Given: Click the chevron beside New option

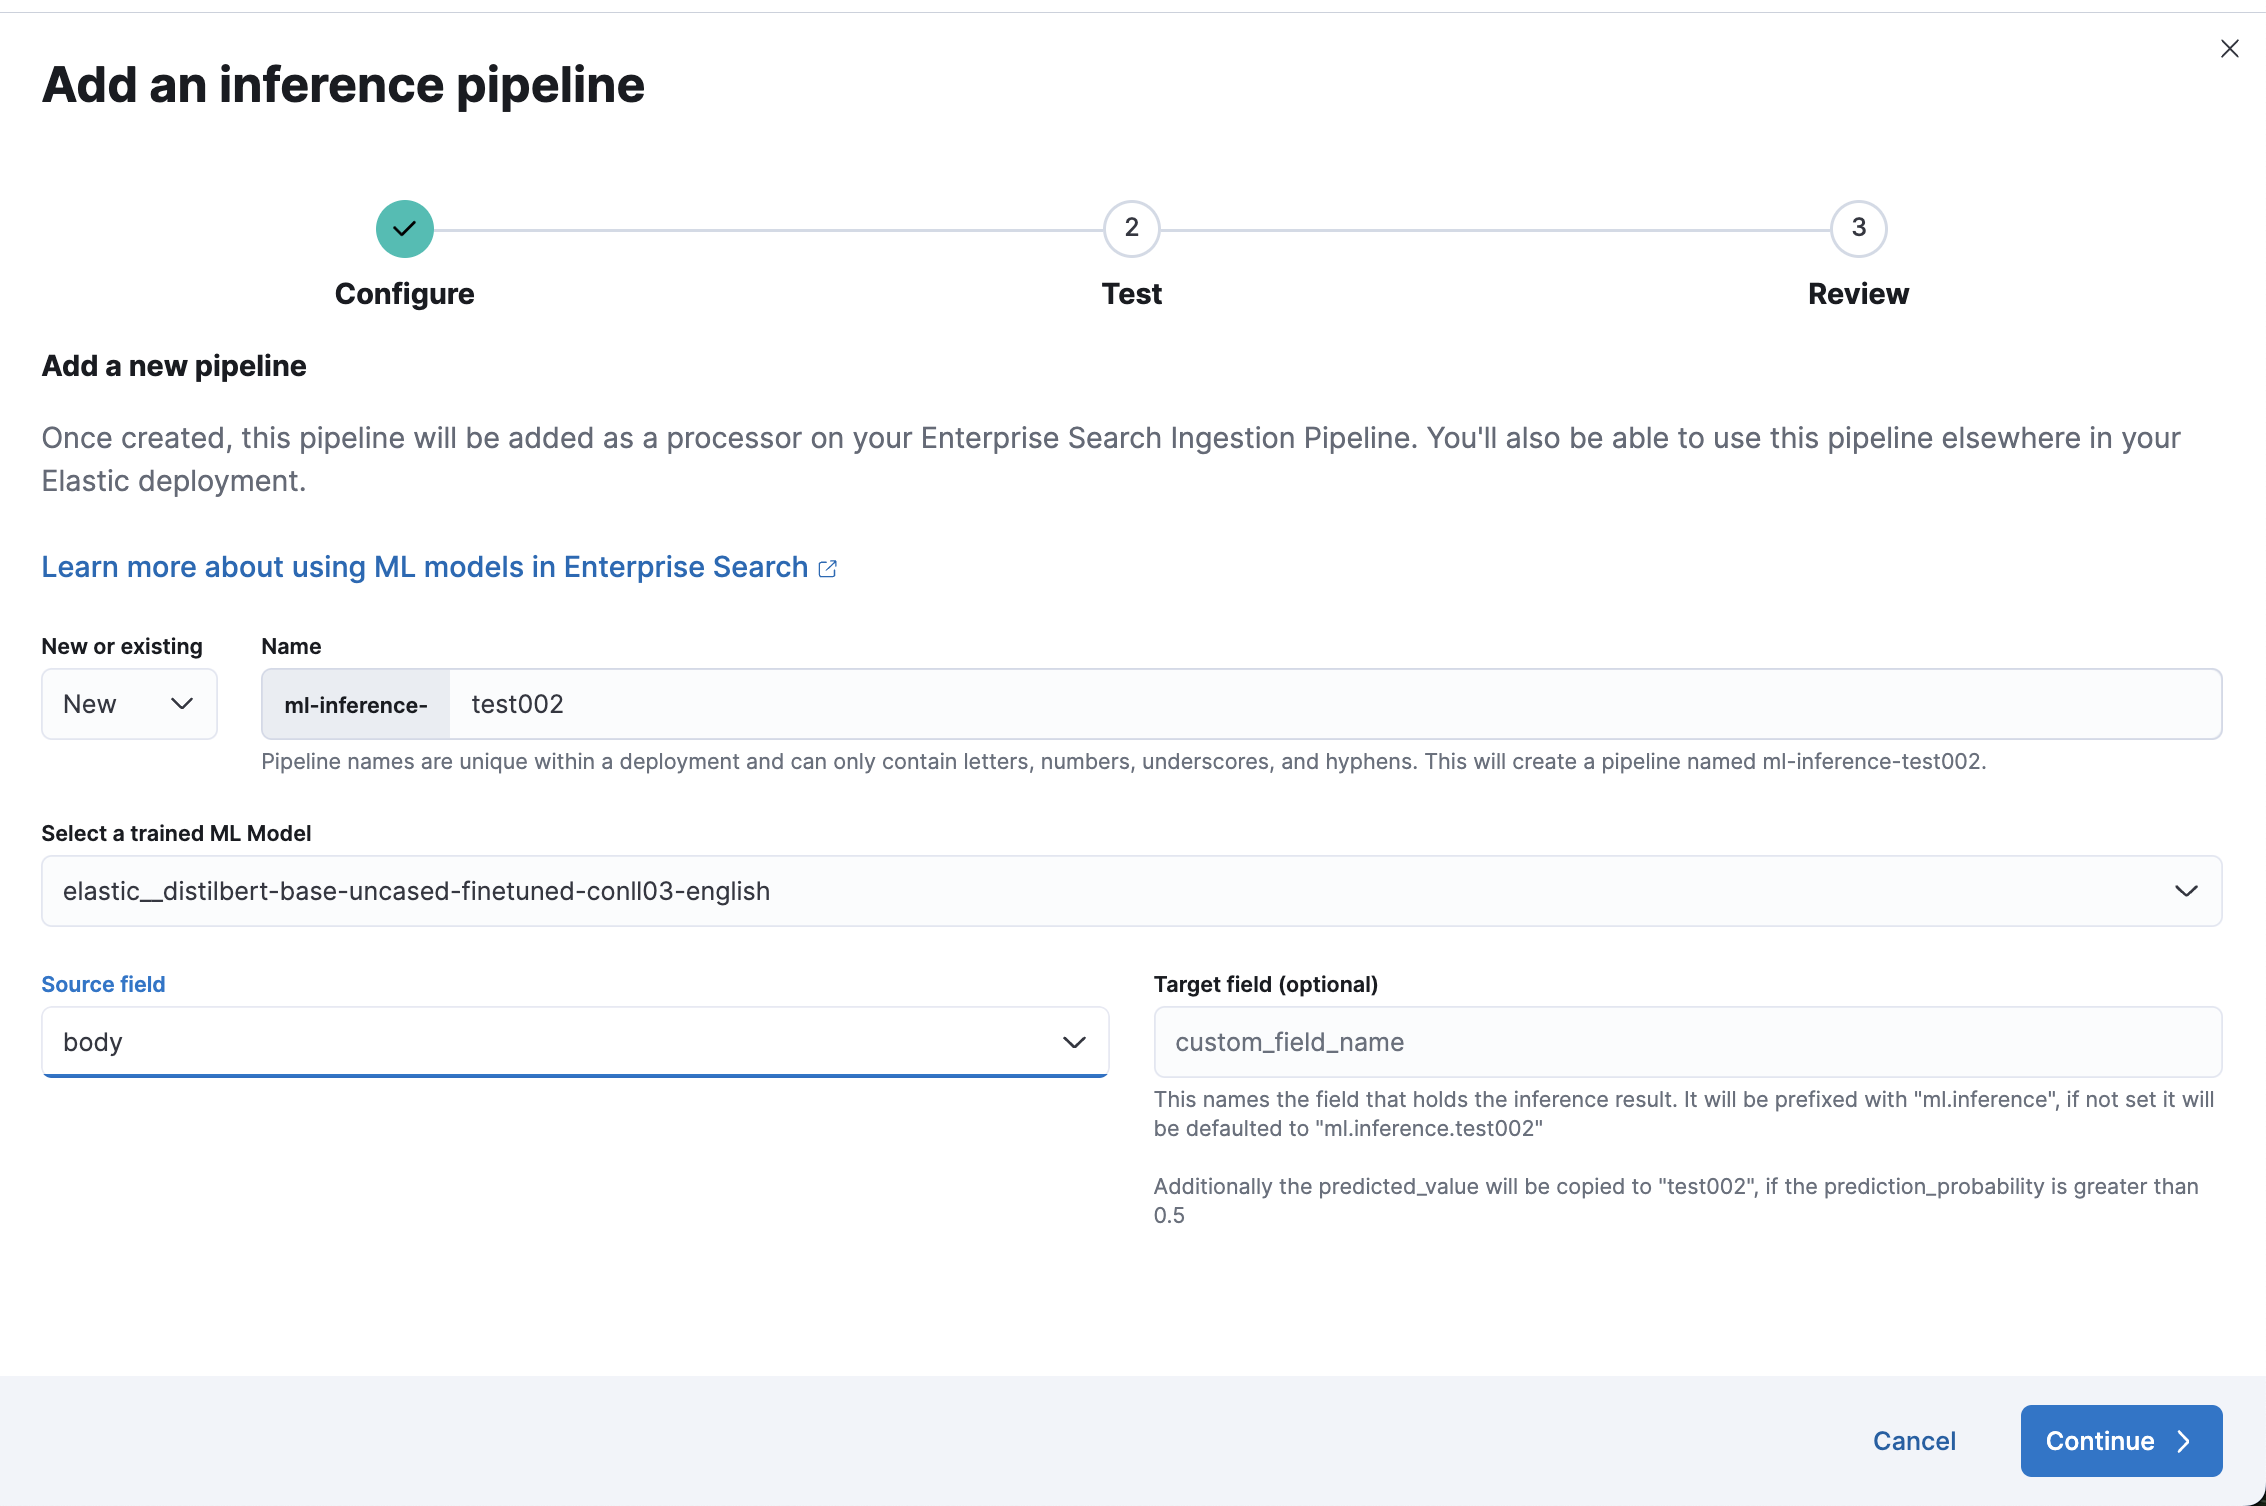Looking at the screenshot, I should pos(182,704).
